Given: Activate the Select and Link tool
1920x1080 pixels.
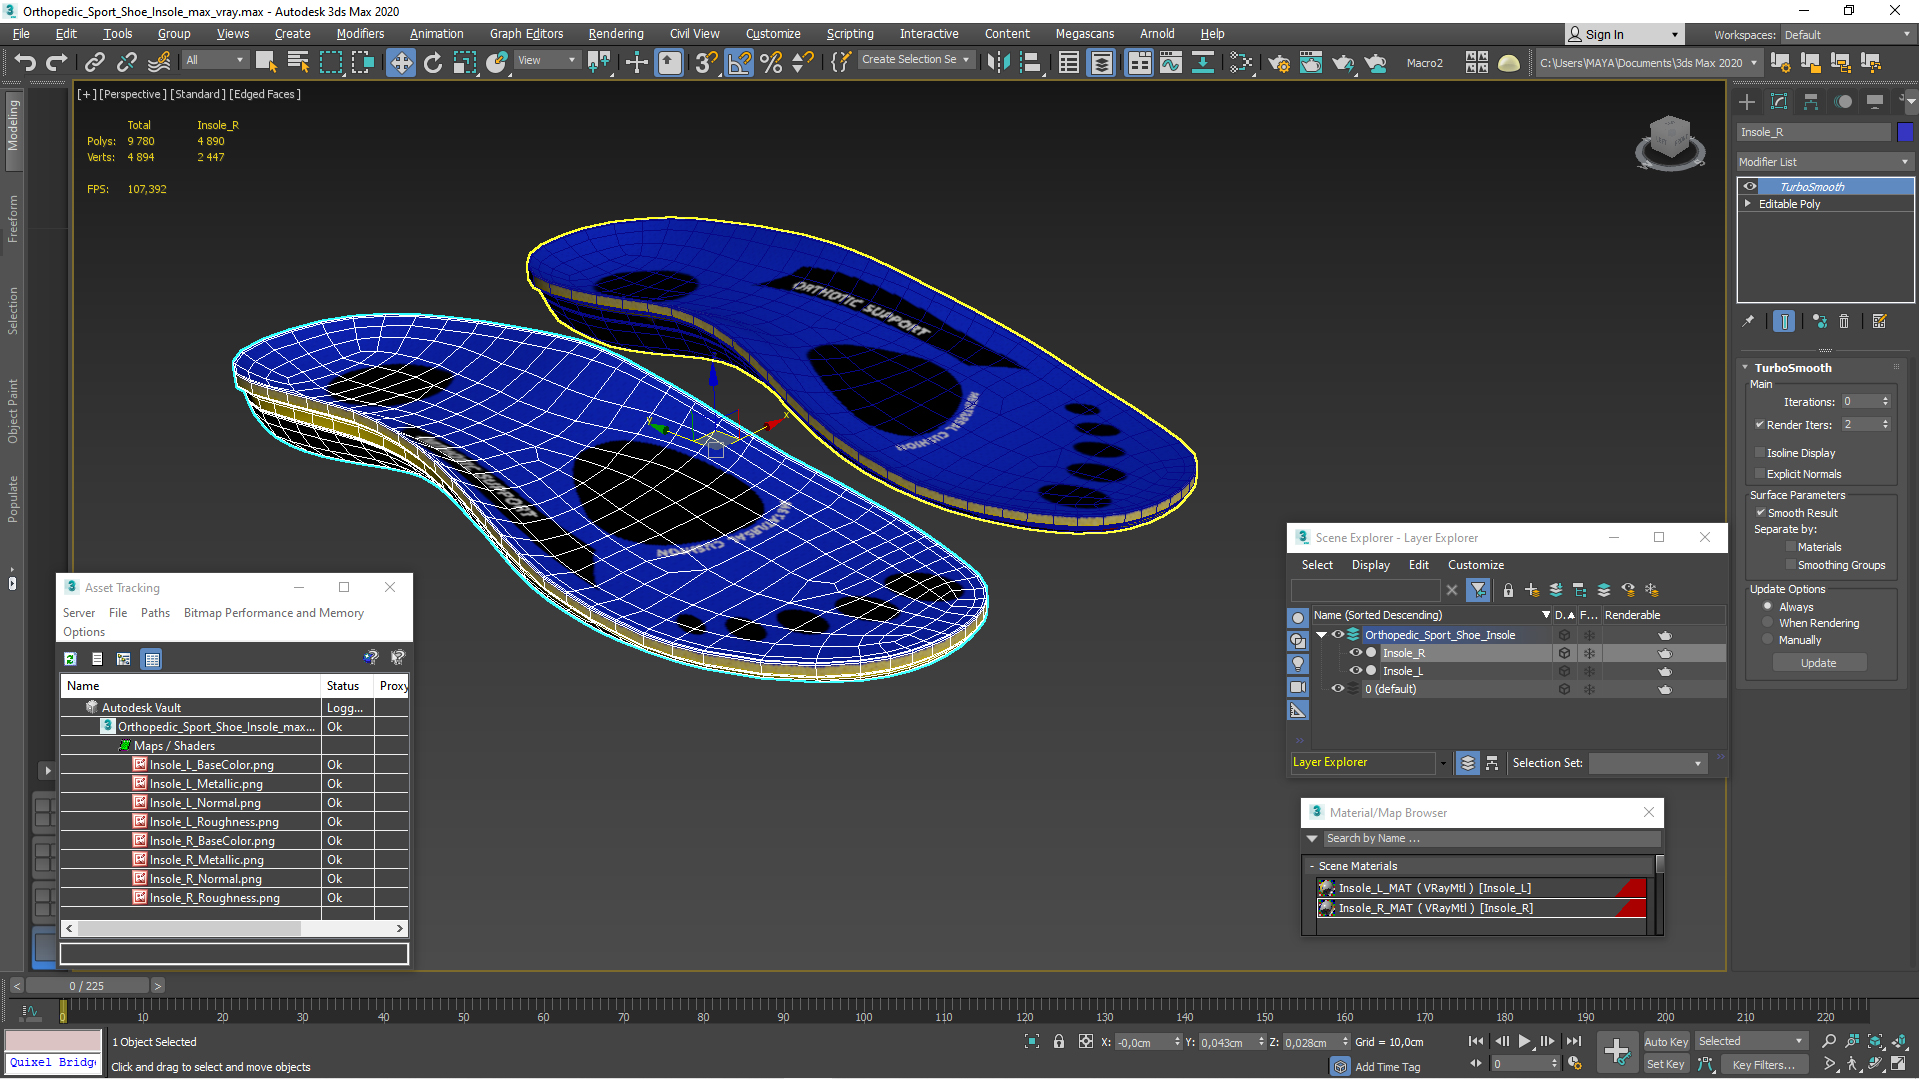Looking at the screenshot, I should click(x=94, y=62).
